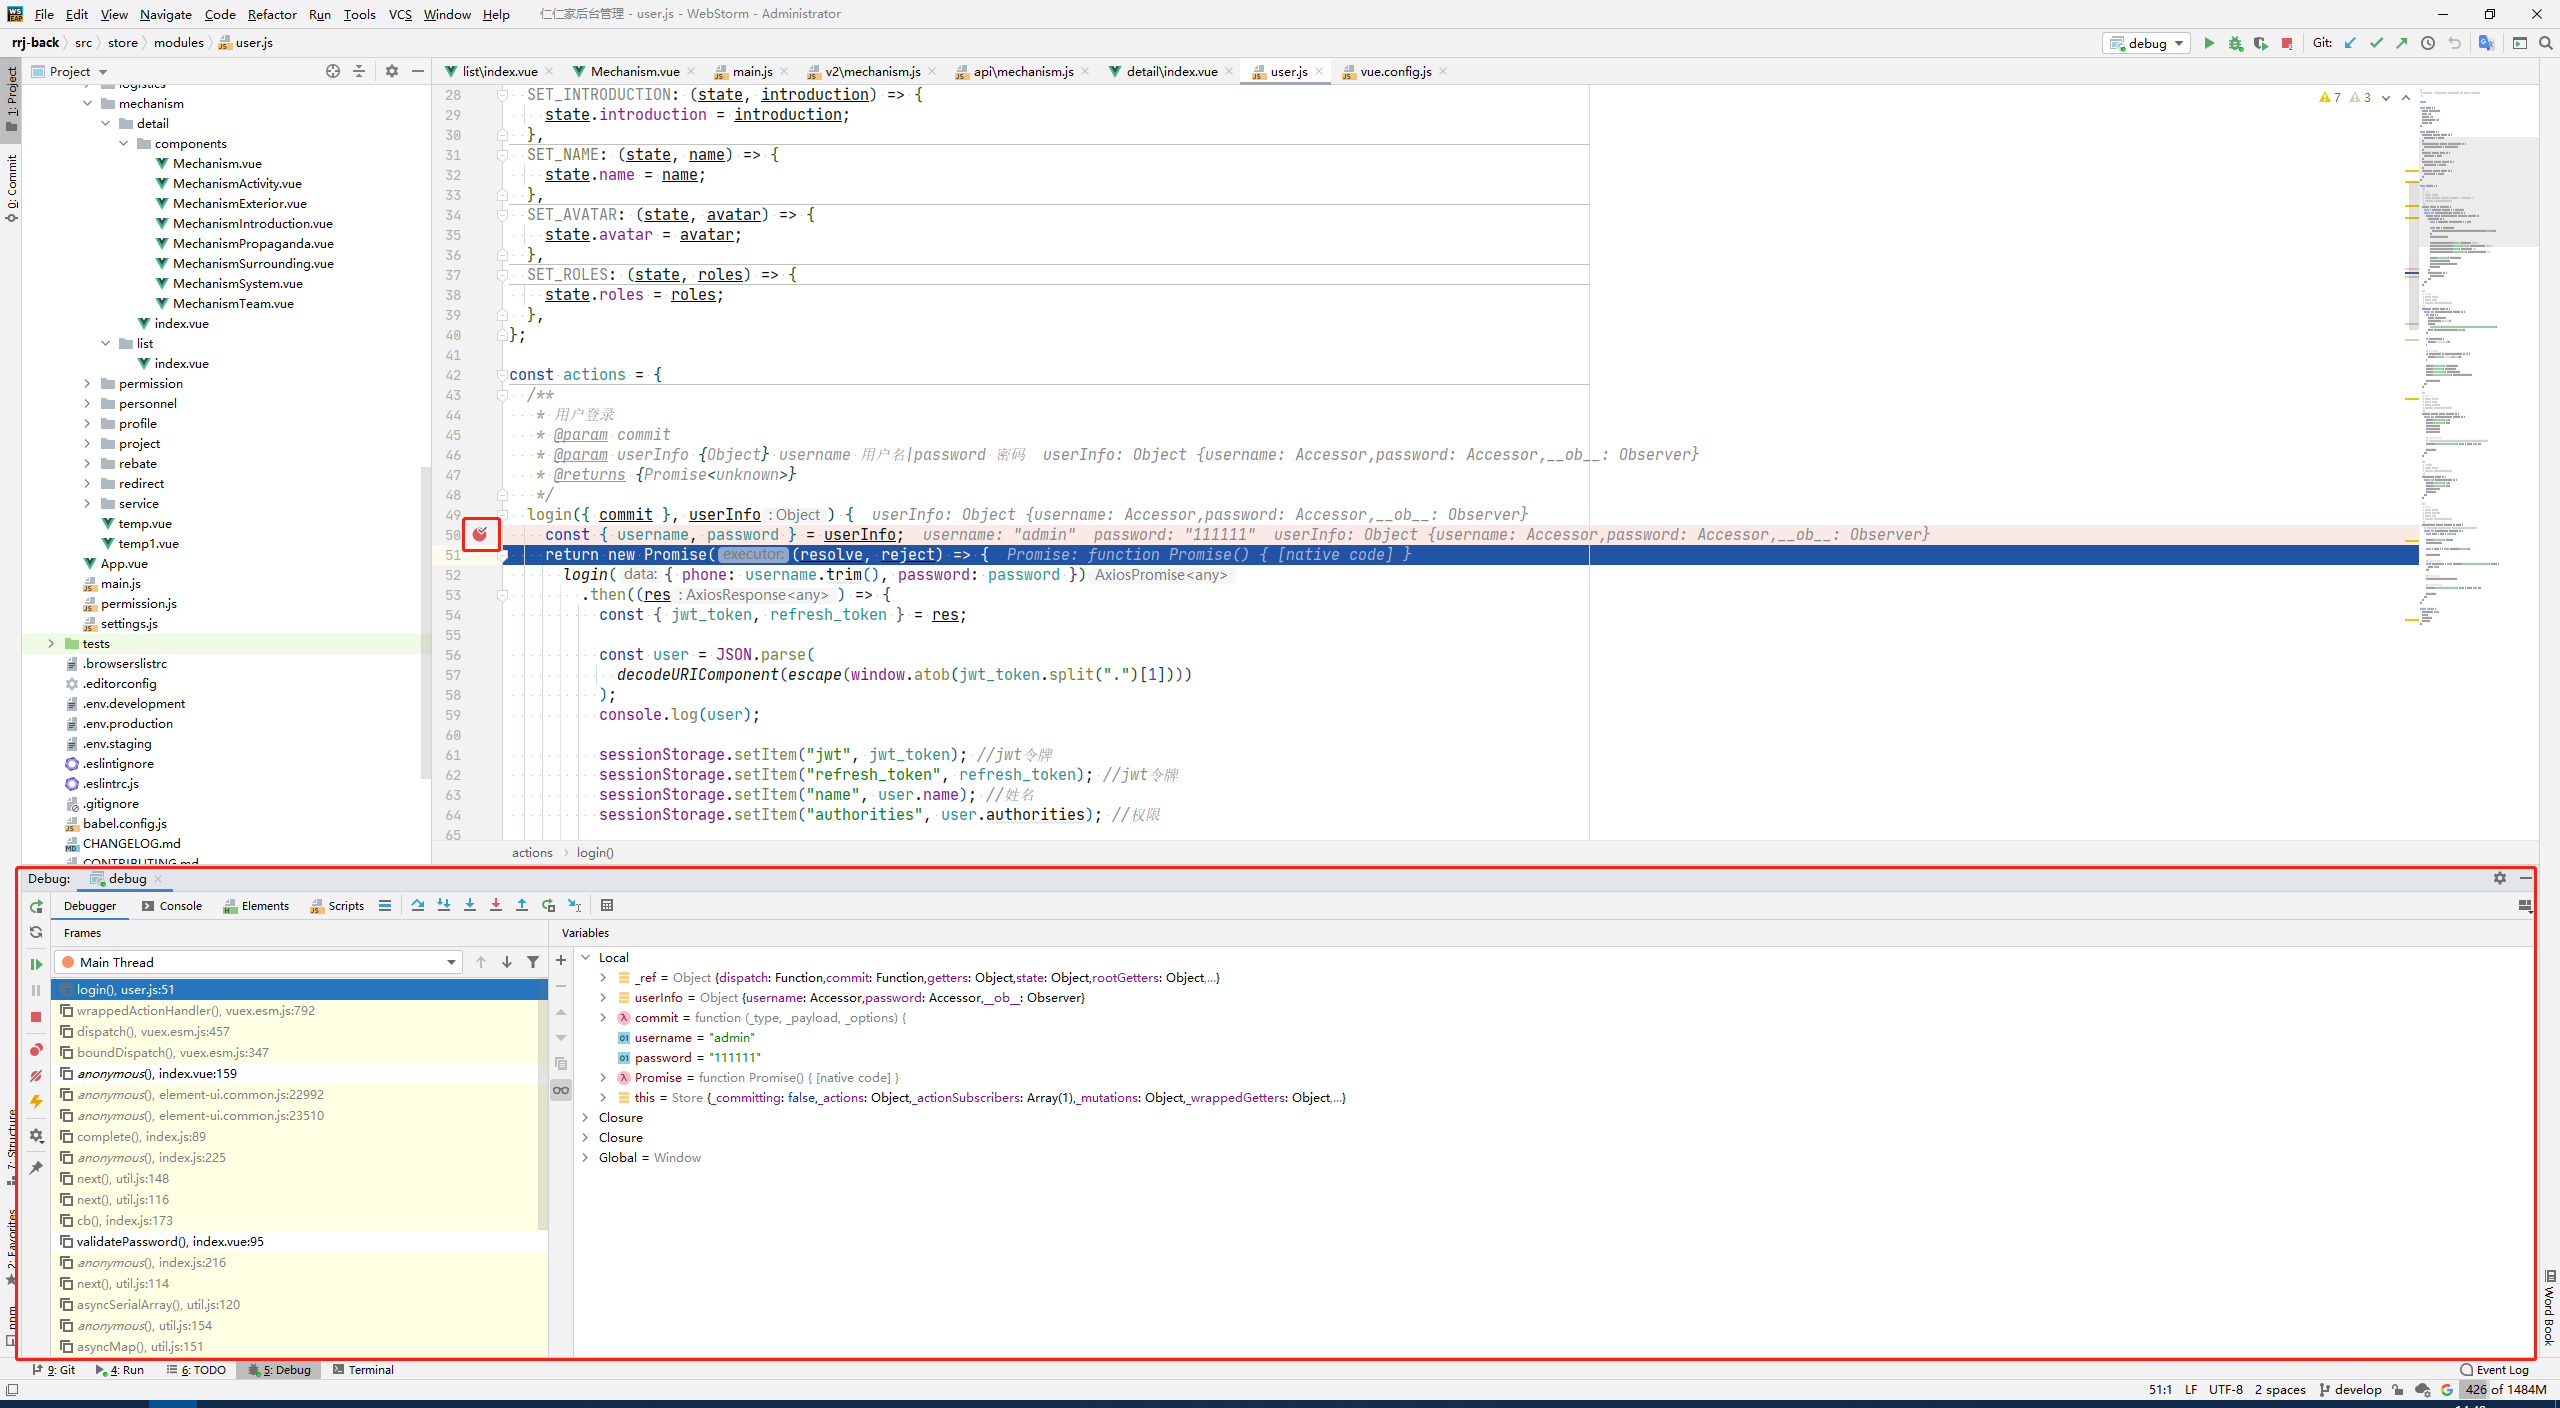Select the Console tab in debug panel
This screenshot has height=1408, width=2560.
pos(175,903)
